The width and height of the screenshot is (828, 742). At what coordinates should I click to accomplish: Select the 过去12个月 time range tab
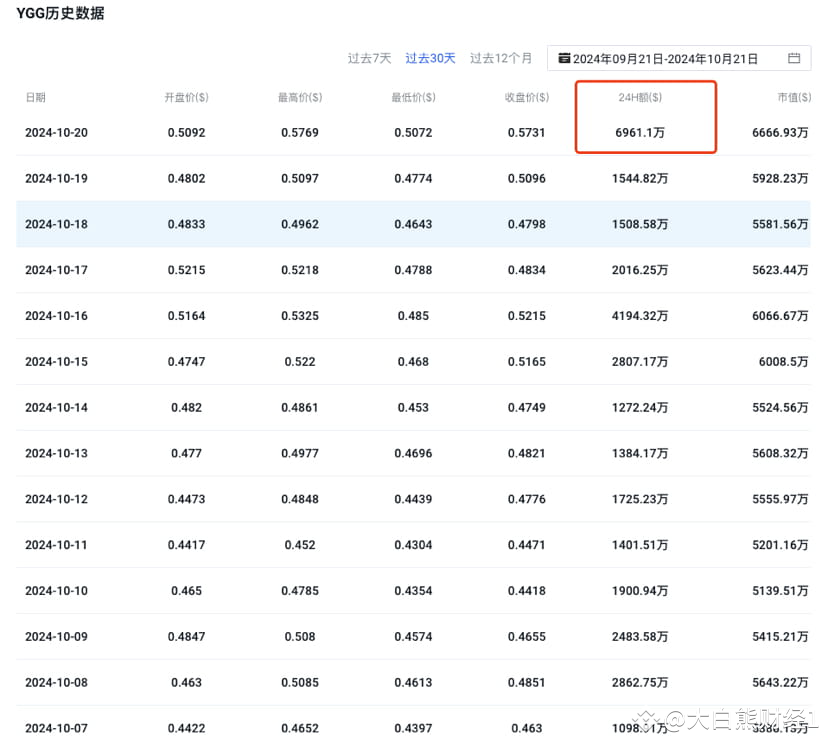[x=501, y=58]
